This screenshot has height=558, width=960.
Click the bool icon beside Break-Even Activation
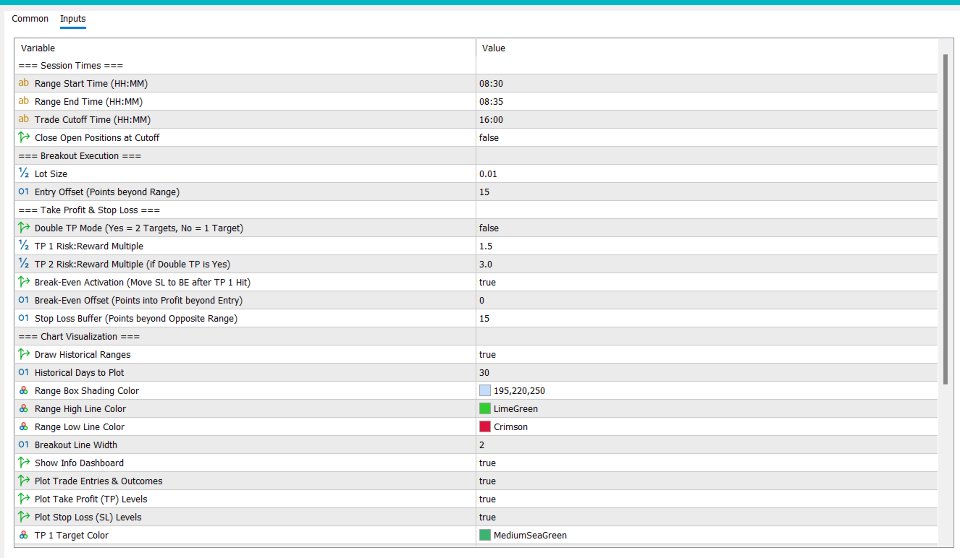pos(23,282)
